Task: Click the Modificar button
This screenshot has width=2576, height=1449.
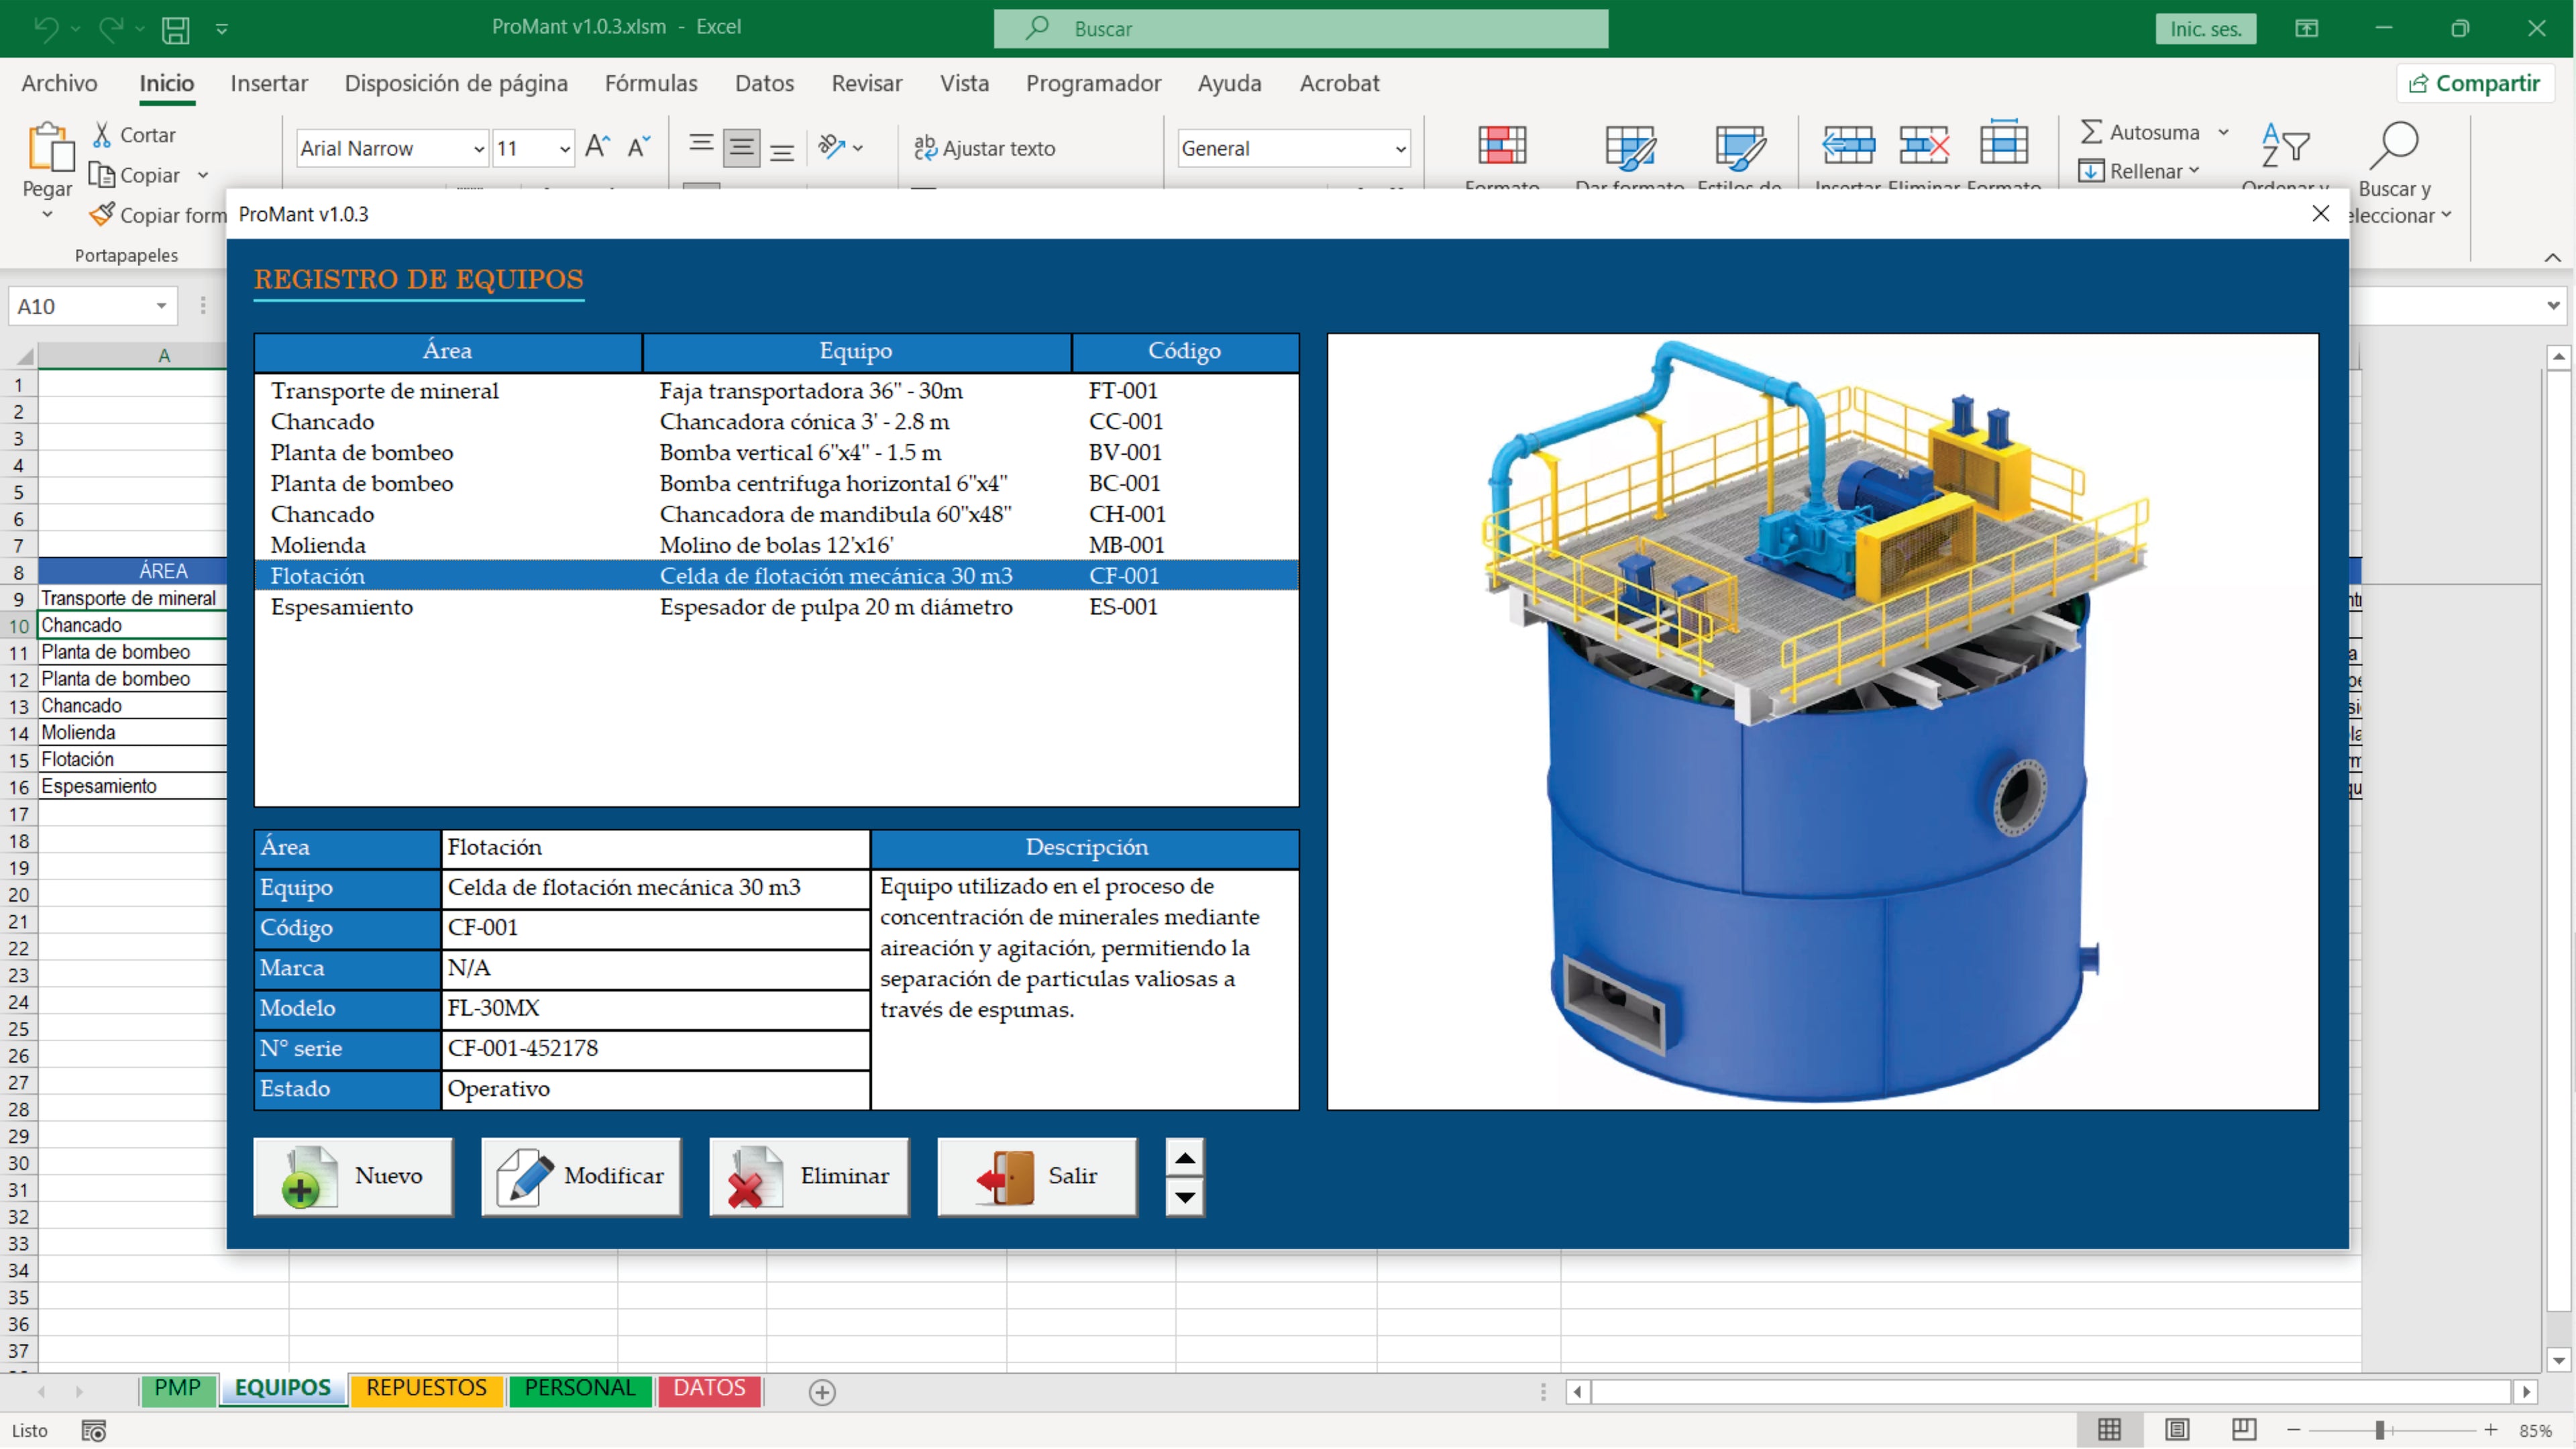Action: (x=581, y=1176)
